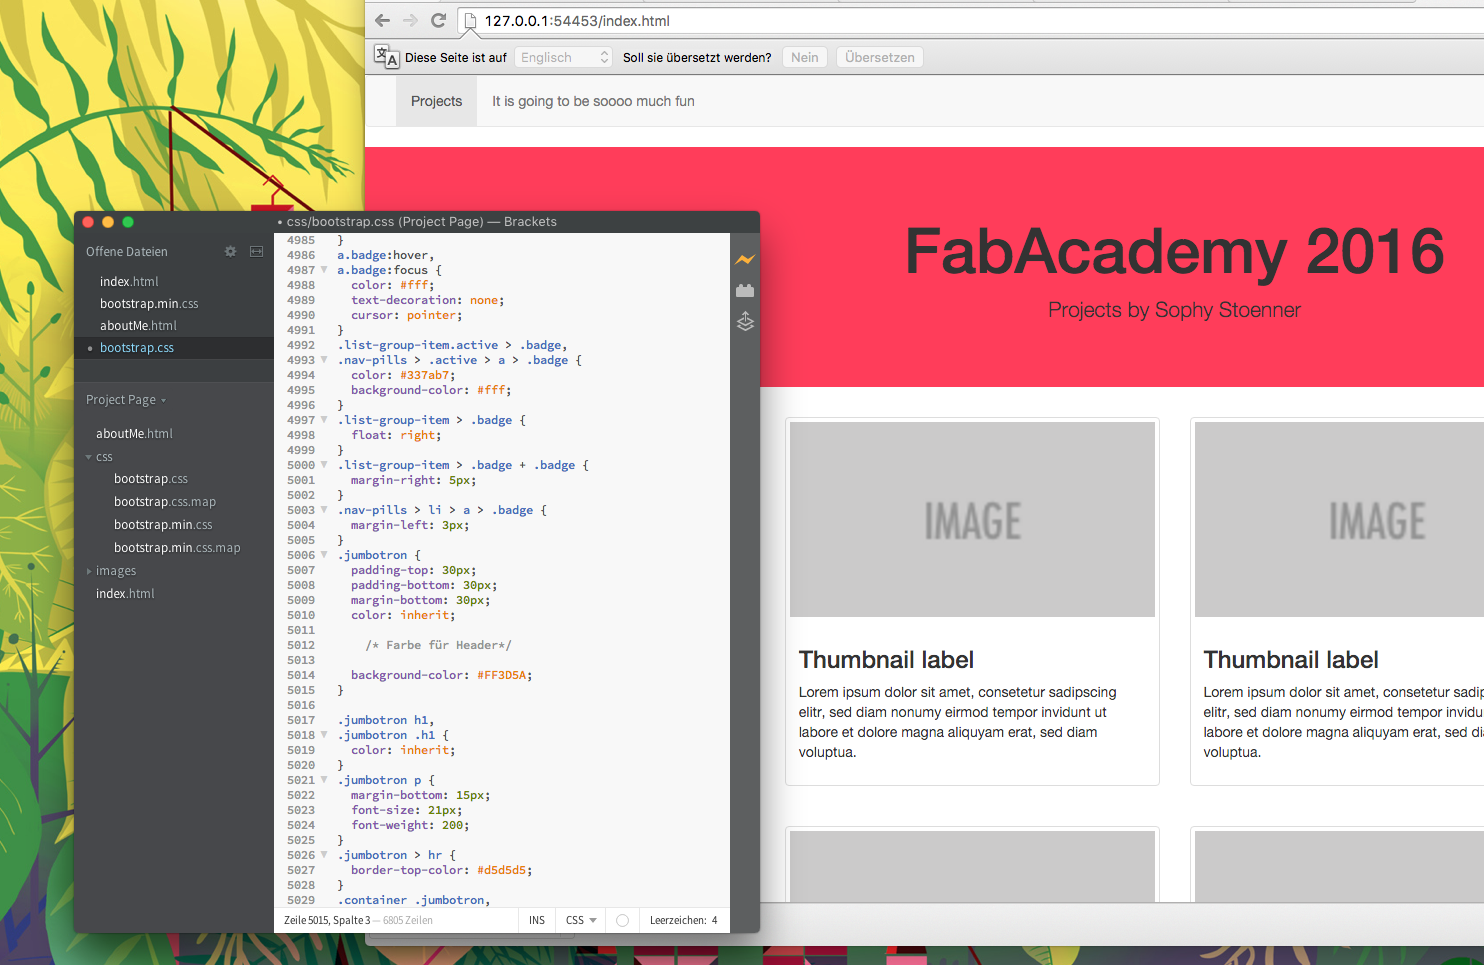
Task: Toggle the INS insert mode indicator
Action: tap(537, 920)
